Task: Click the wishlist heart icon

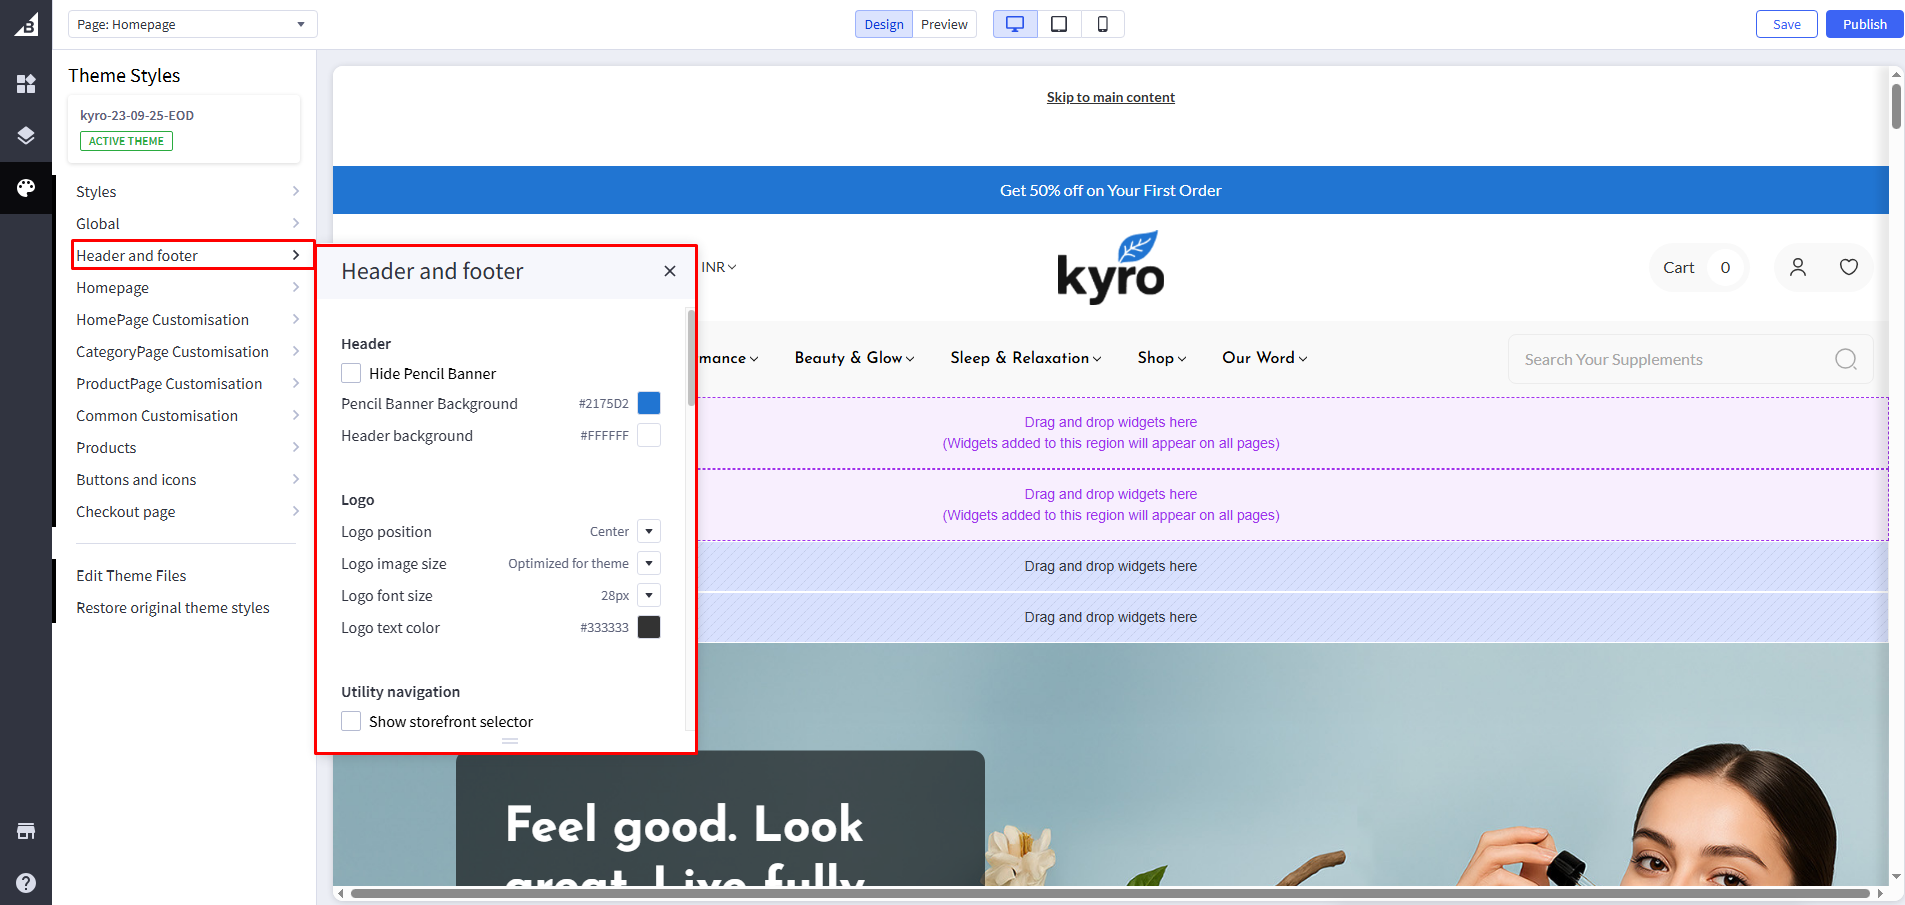Action: [x=1848, y=267]
